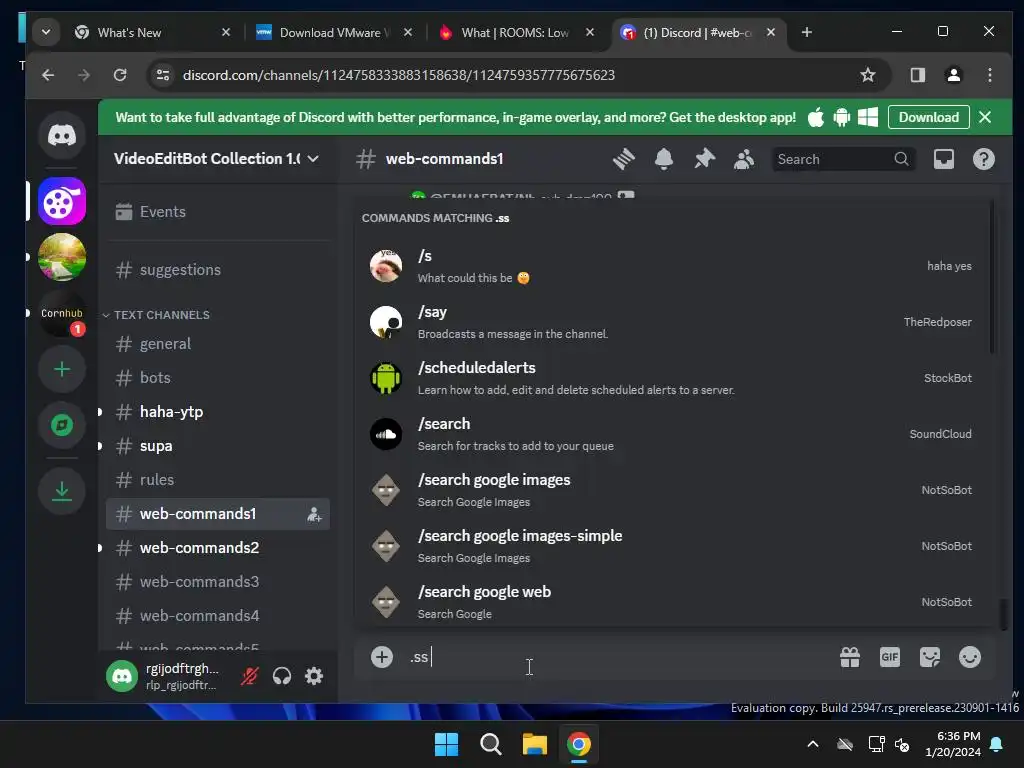Viewport: 1024px width, 768px height.
Task: Bookmark page with star icon
Action: pos(867,75)
